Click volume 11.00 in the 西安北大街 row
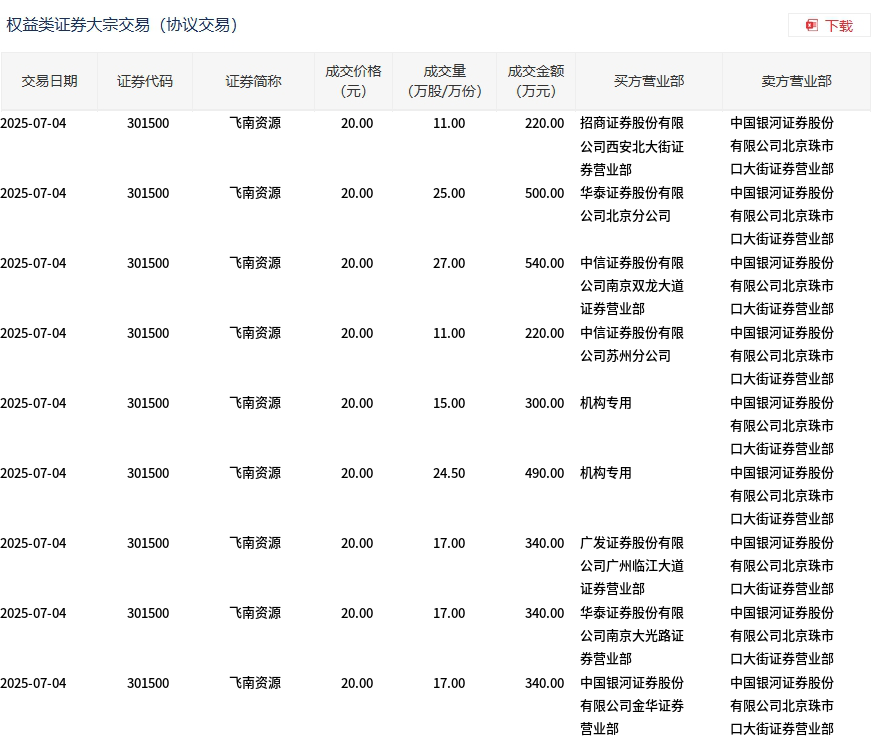The image size is (872, 742). click(449, 123)
